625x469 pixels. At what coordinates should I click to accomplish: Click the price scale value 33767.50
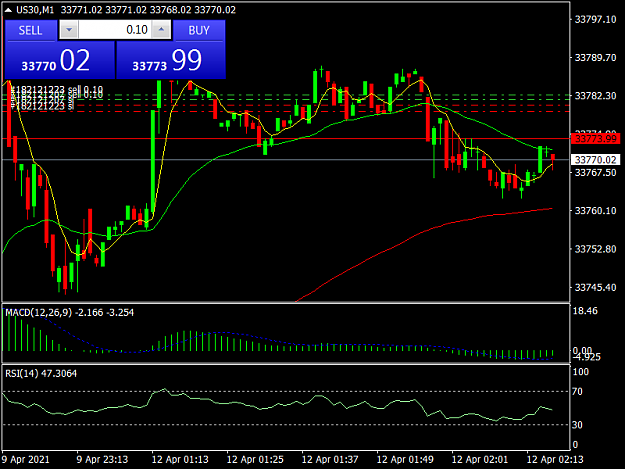click(x=595, y=173)
